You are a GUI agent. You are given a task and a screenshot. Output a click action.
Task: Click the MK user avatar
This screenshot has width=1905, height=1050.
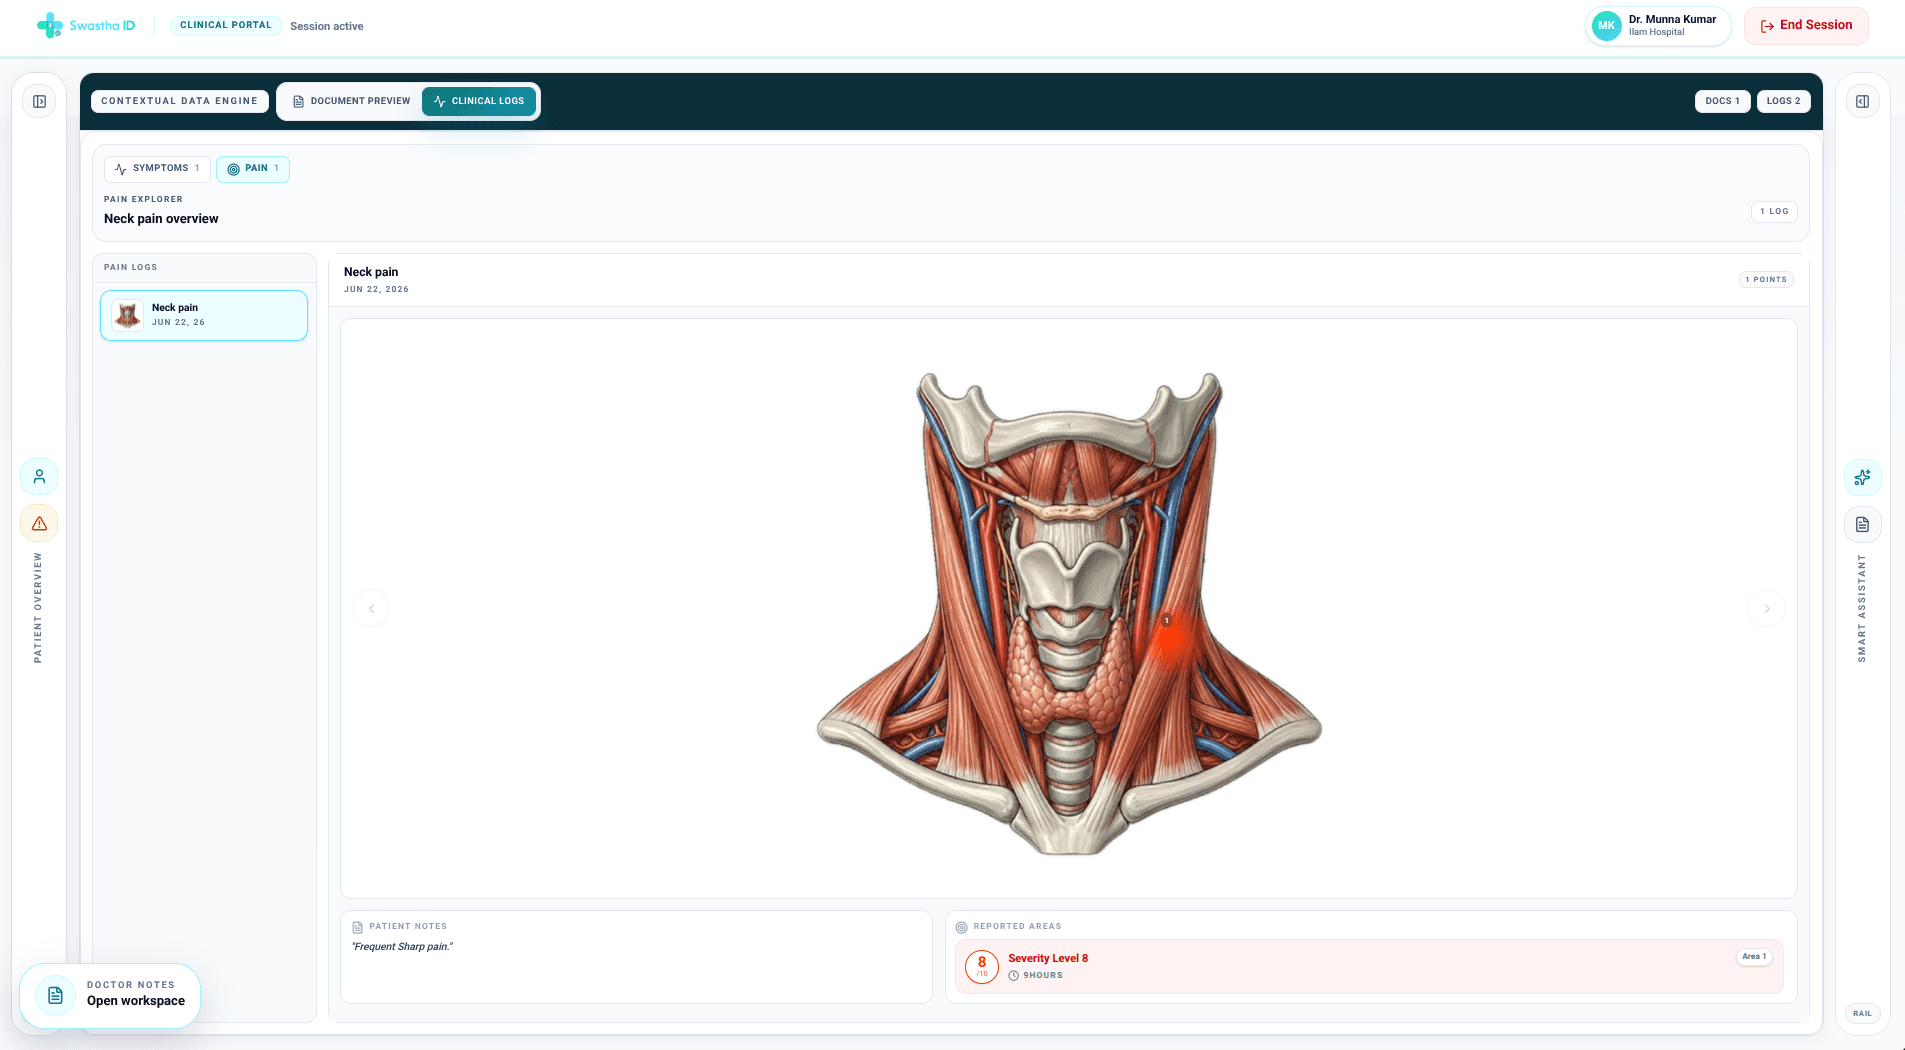pyautogui.click(x=1606, y=26)
